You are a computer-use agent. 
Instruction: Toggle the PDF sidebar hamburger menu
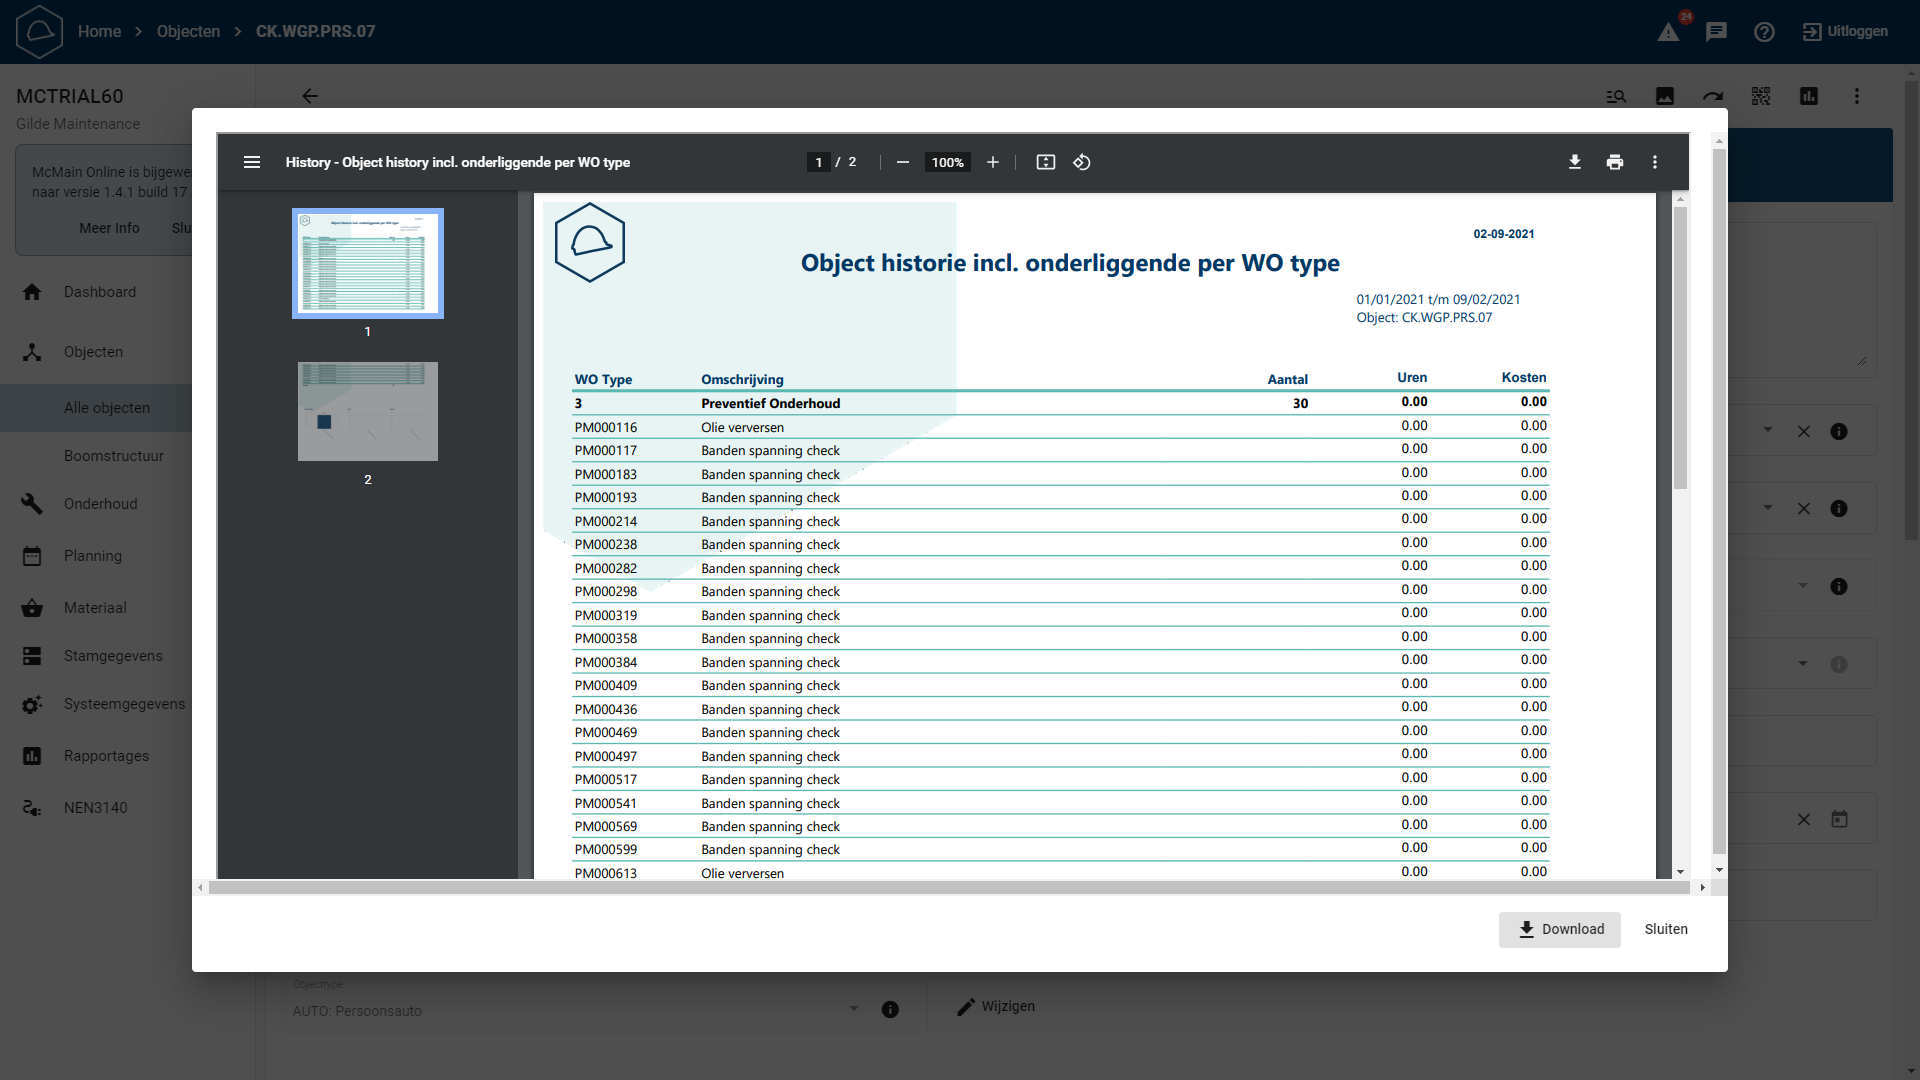coord(252,162)
